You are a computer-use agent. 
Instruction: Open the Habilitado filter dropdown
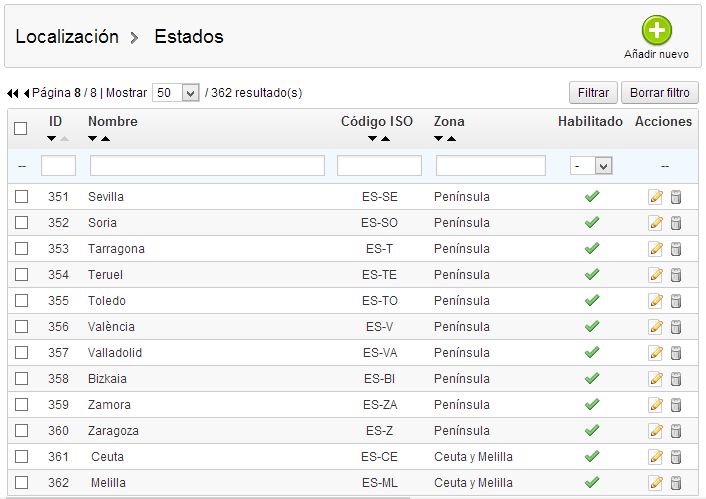(591, 166)
